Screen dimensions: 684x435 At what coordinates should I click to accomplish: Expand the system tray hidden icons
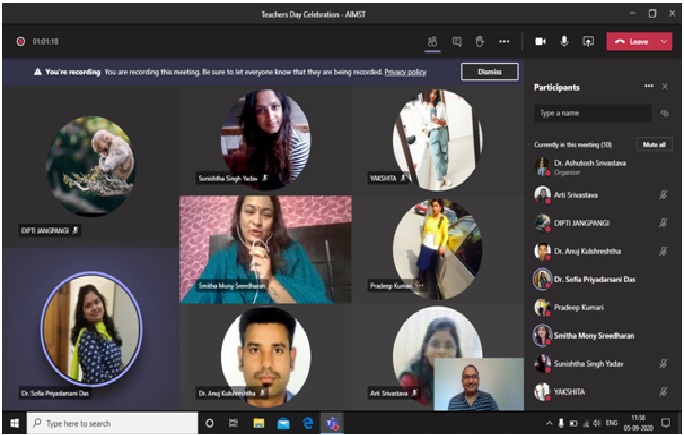(548, 424)
